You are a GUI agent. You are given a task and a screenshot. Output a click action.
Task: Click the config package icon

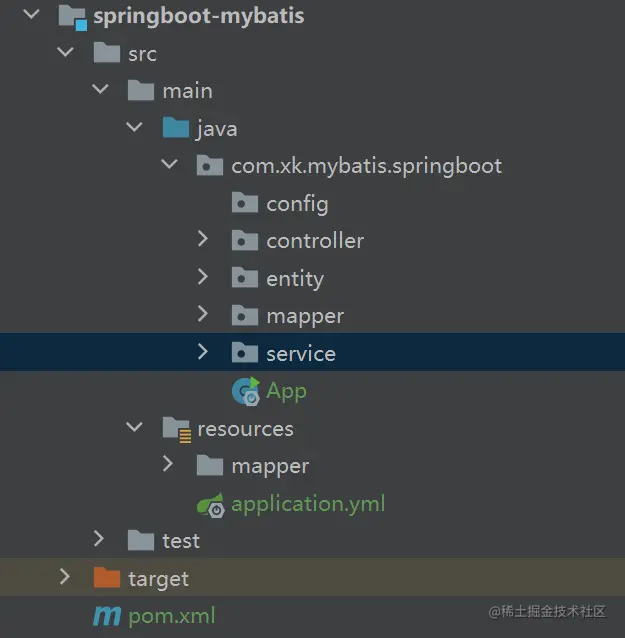[245, 204]
